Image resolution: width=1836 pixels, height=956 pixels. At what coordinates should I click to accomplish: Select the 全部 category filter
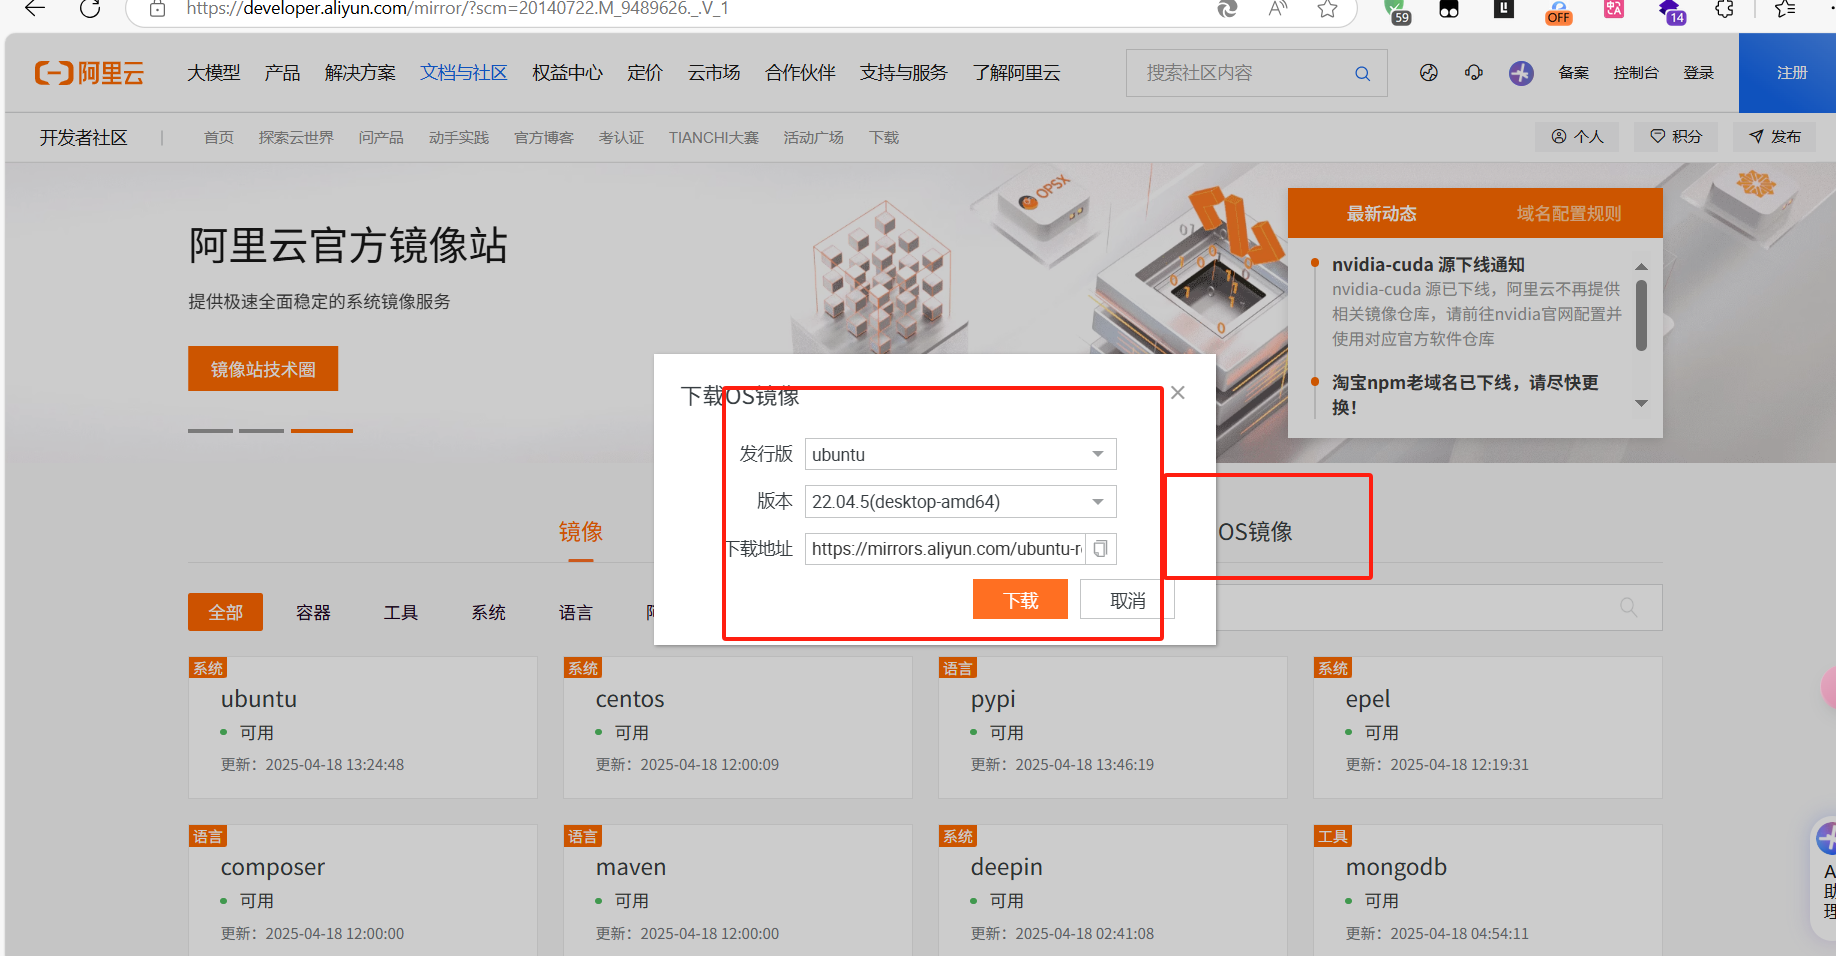point(225,612)
